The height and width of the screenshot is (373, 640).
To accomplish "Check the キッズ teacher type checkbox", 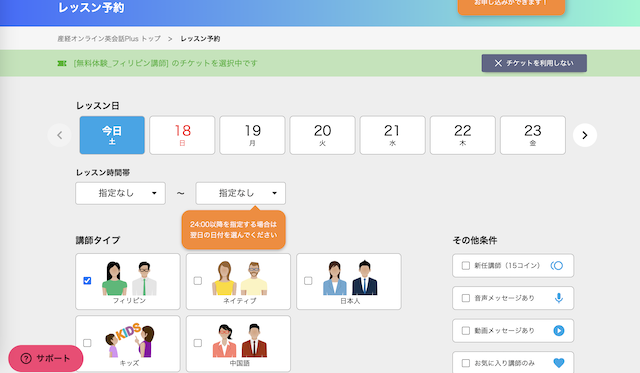I will pyautogui.click(x=87, y=343).
